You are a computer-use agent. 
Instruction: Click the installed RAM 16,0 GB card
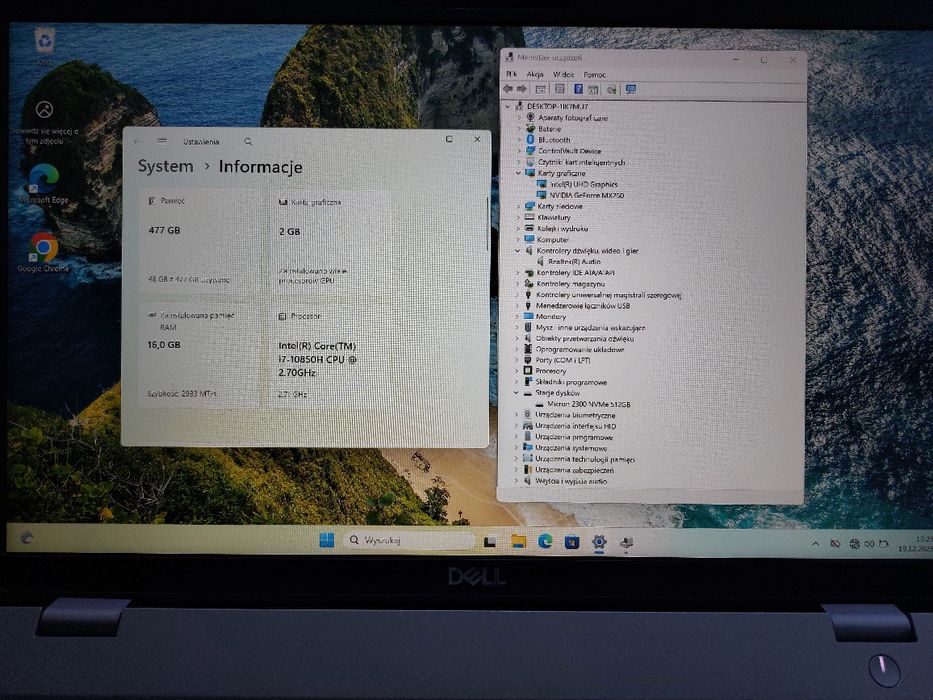click(200, 355)
